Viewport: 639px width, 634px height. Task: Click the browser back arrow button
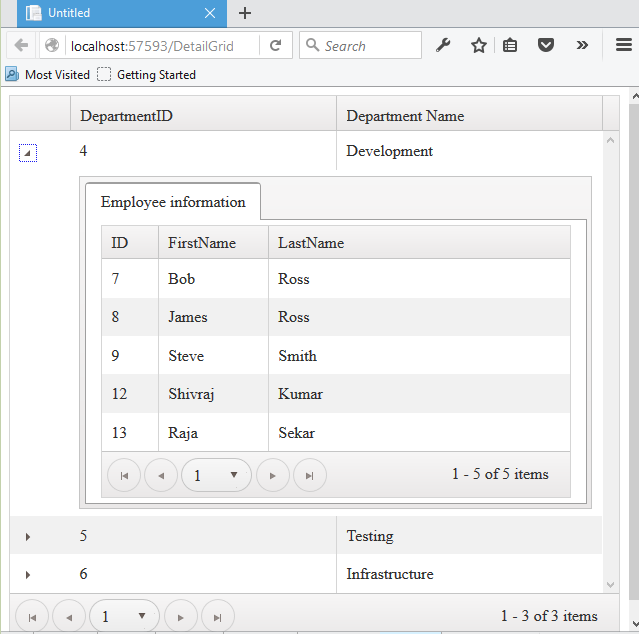point(21,46)
